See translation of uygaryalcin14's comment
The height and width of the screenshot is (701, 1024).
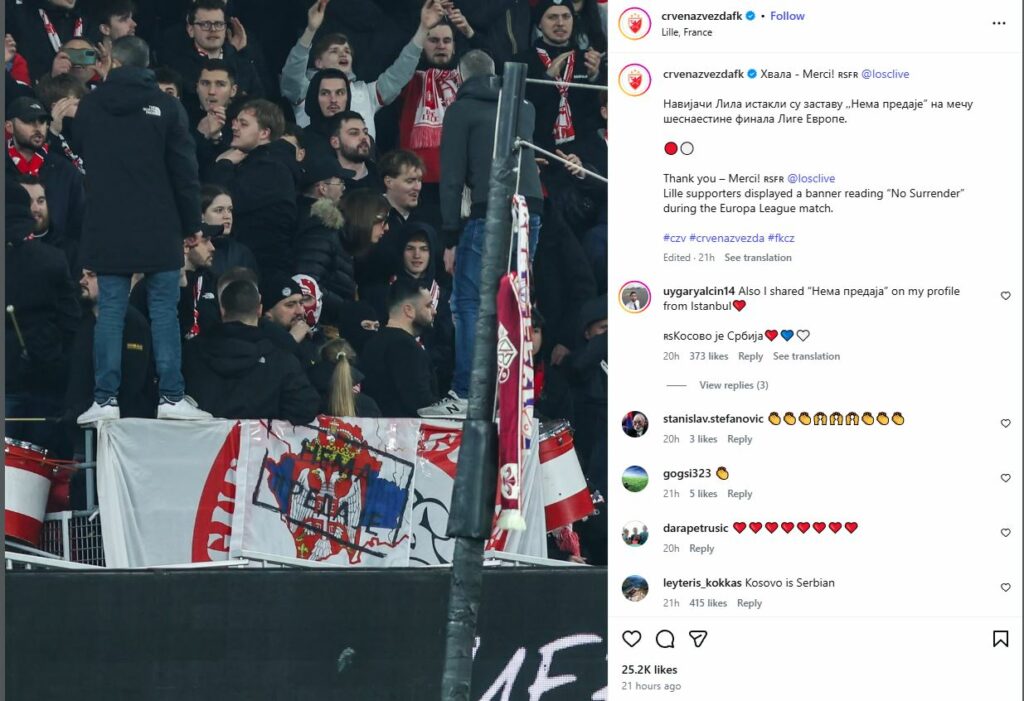point(806,356)
